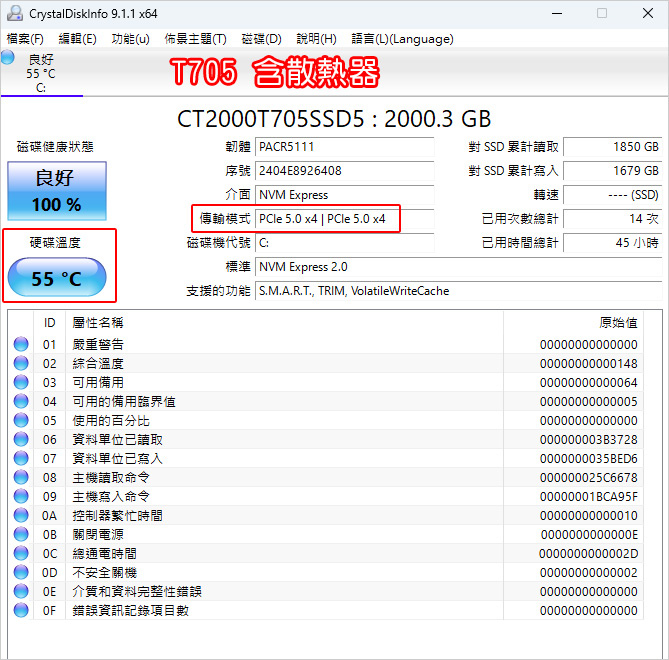Click the 良好 100 % health status button
Image resolution: width=669 pixels, height=660 pixels.
pos(57,191)
